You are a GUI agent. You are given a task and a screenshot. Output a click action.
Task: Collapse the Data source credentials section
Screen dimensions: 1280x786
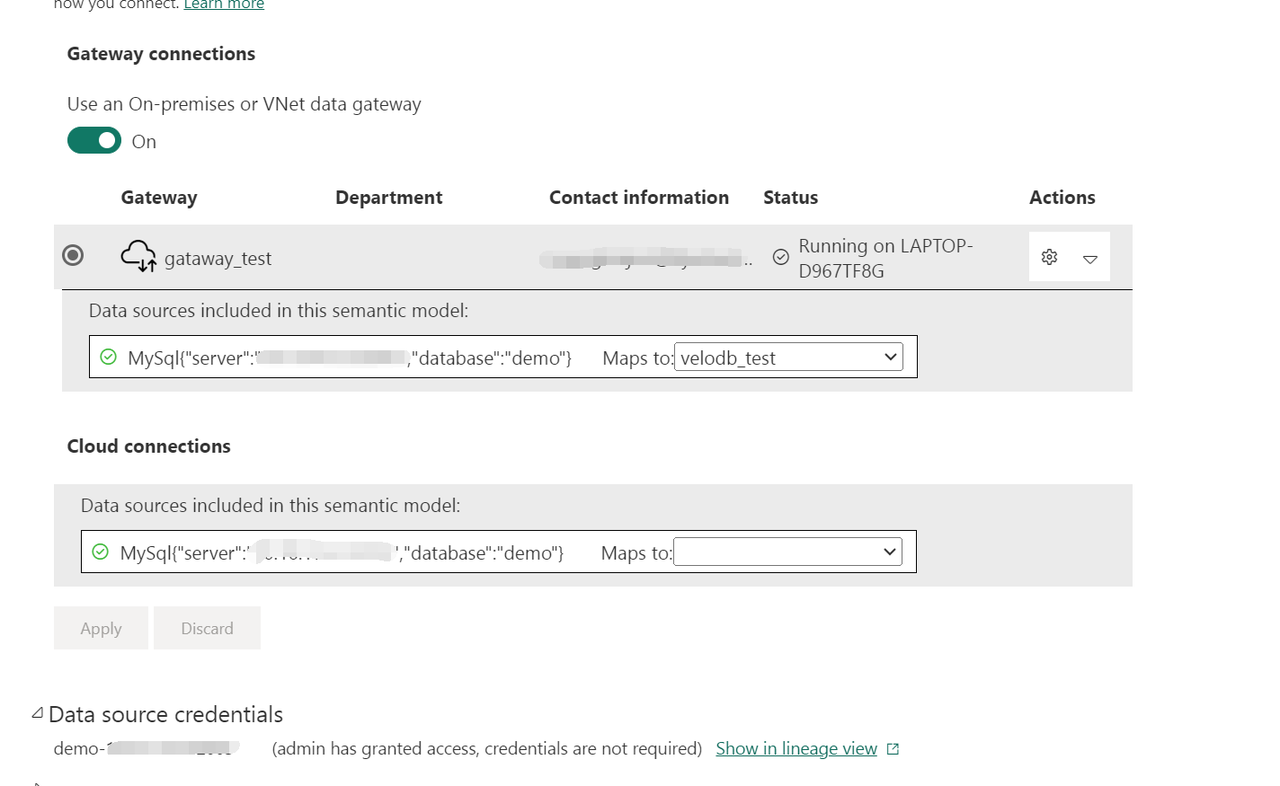point(38,714)
